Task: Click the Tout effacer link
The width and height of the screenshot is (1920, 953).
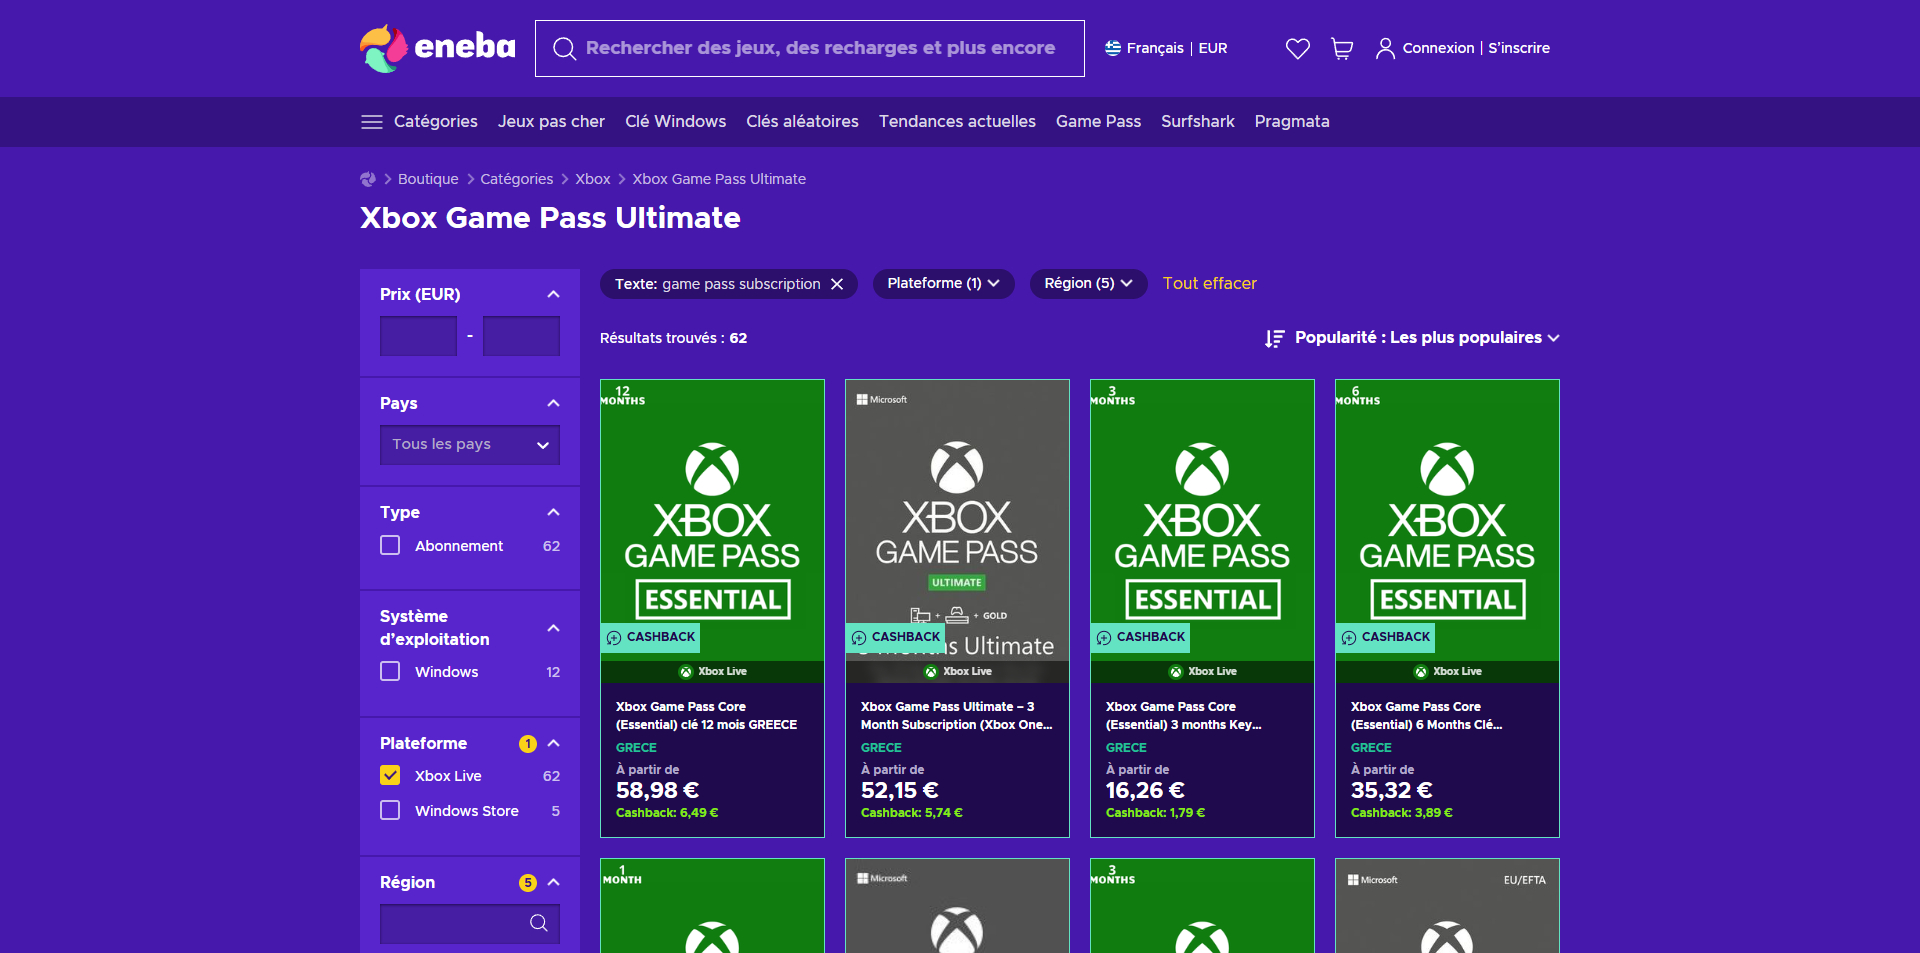Action: pyautogui.click(x=1209, y=284)
